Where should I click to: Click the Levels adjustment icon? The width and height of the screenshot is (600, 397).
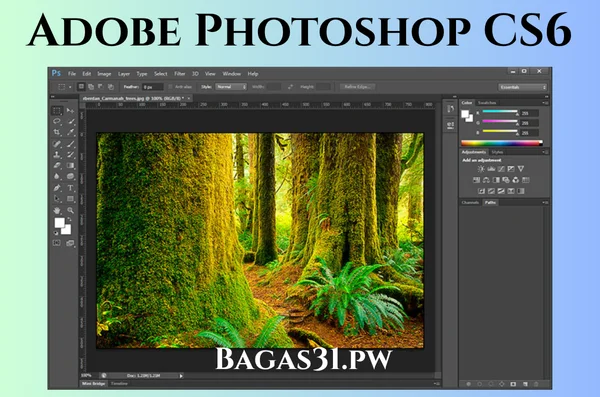tap(491, 169)
